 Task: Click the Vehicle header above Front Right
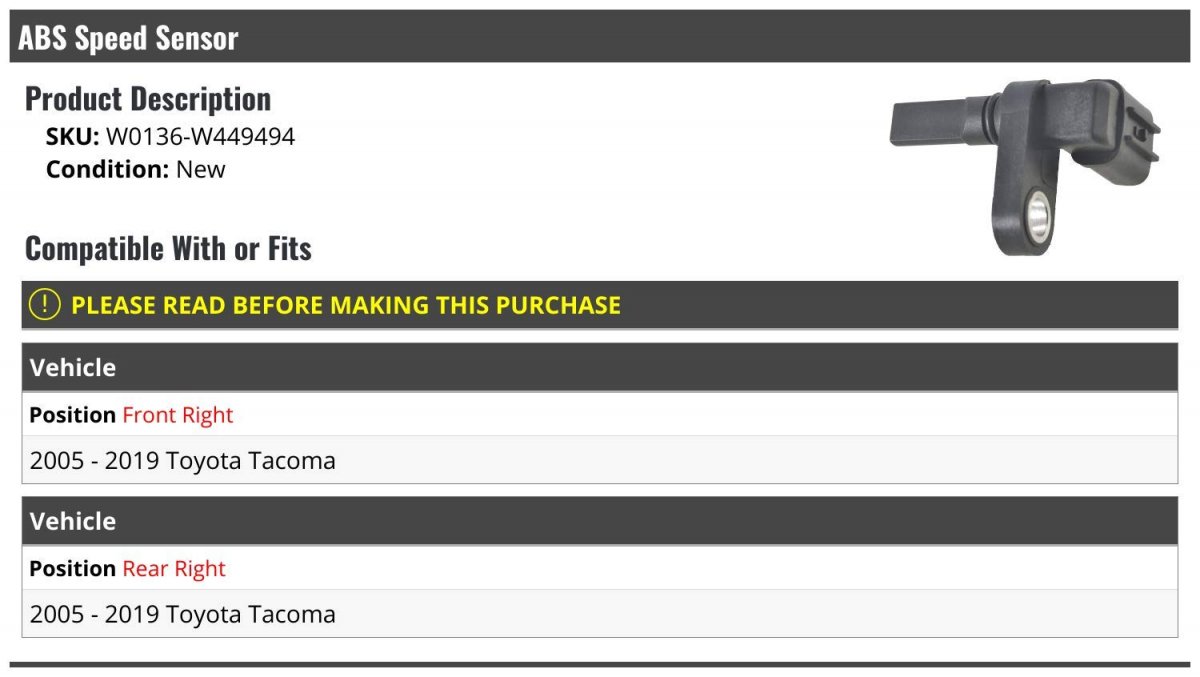73,368
